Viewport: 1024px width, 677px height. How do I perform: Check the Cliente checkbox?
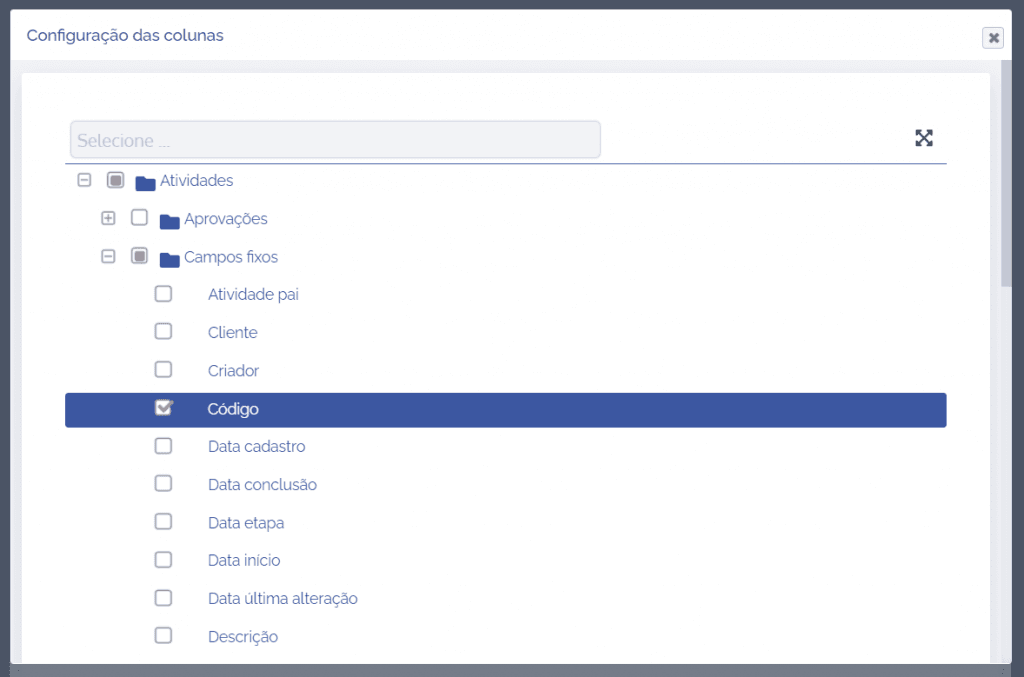pyautogui.click(x=163, y=332)
